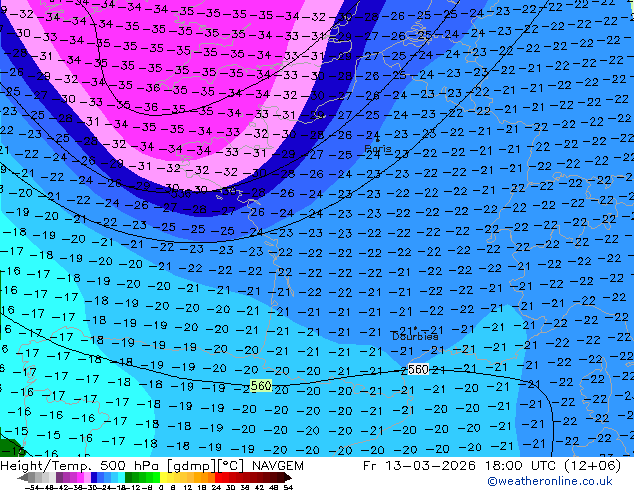Pick the cyan -18 legend swatch
Viewport: 634px width, 490px height.
coord(122,477)
